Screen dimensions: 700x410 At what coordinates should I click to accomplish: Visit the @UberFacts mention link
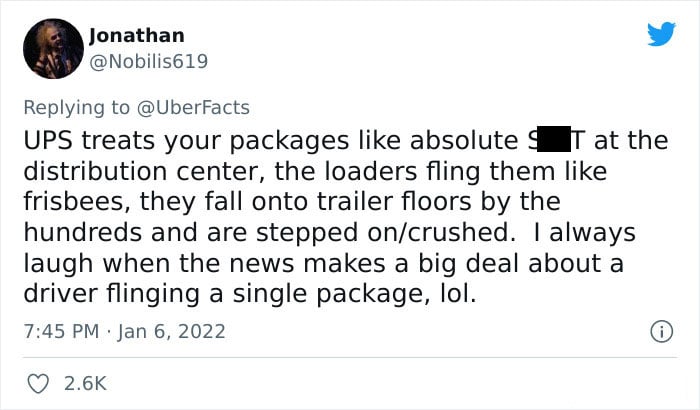193,108
